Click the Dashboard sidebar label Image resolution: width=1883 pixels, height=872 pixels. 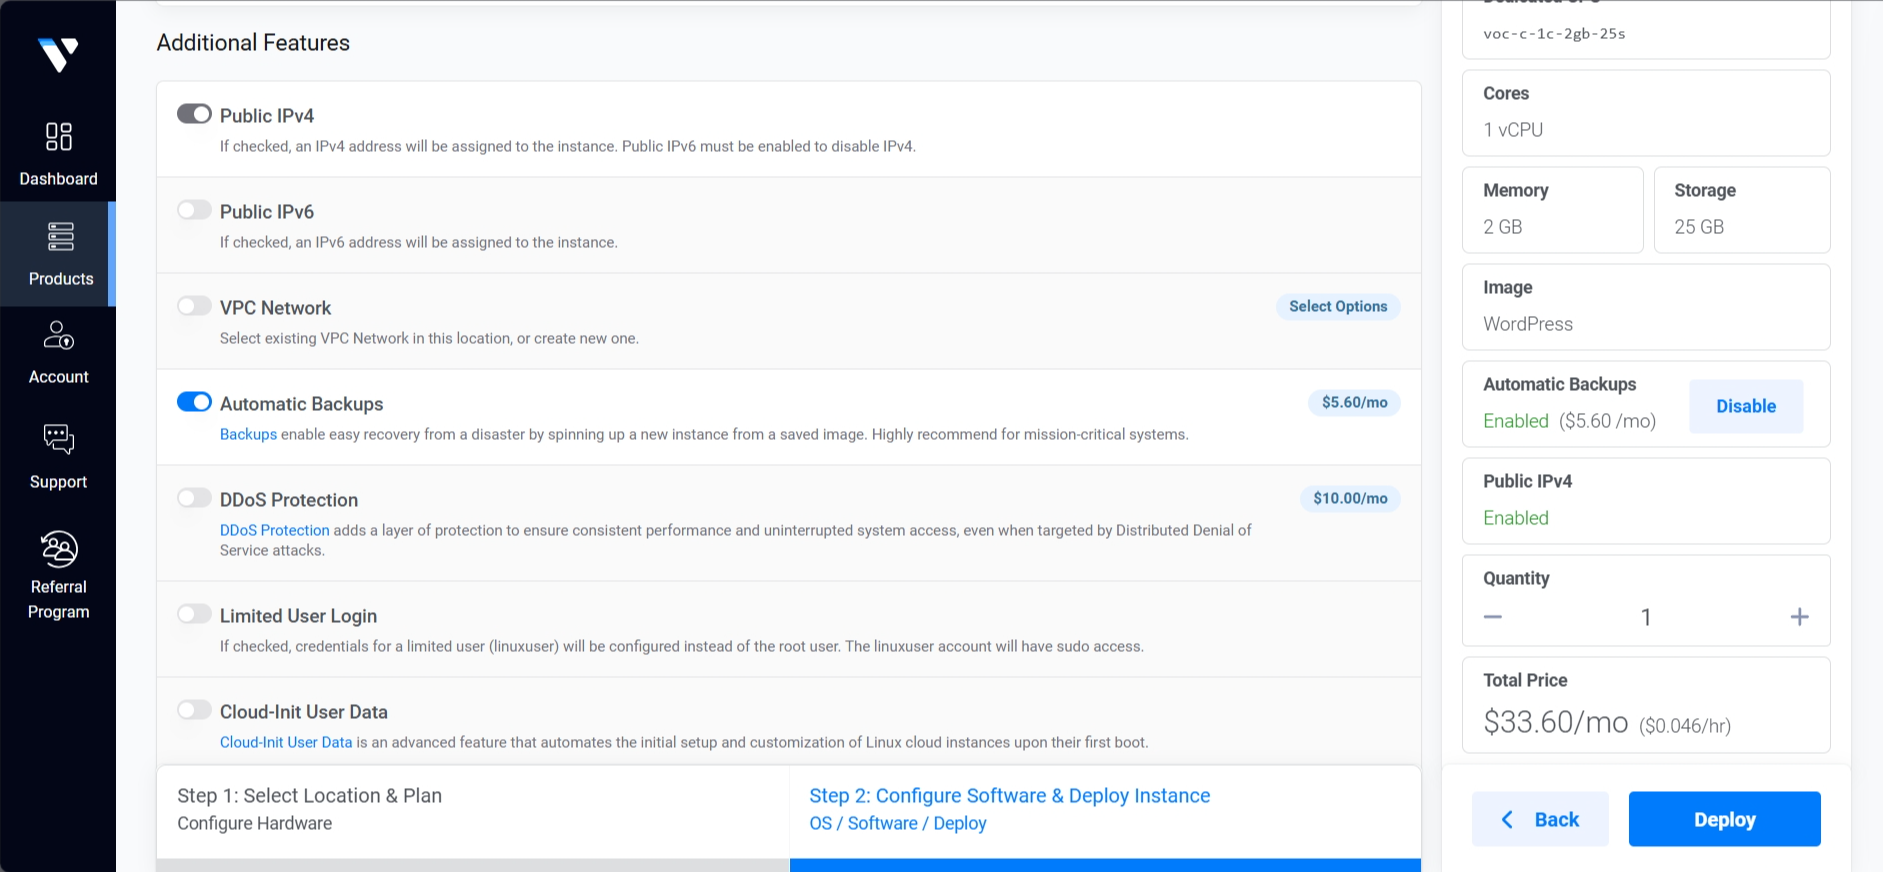(59, 179)
